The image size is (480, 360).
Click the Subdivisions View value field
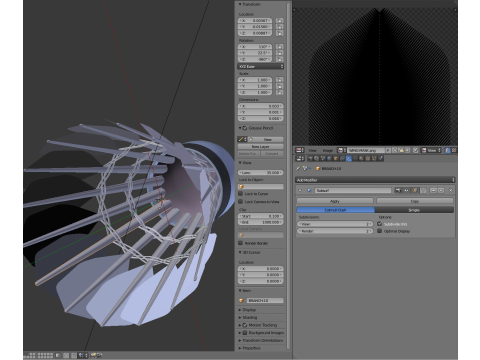coord(335,224)
